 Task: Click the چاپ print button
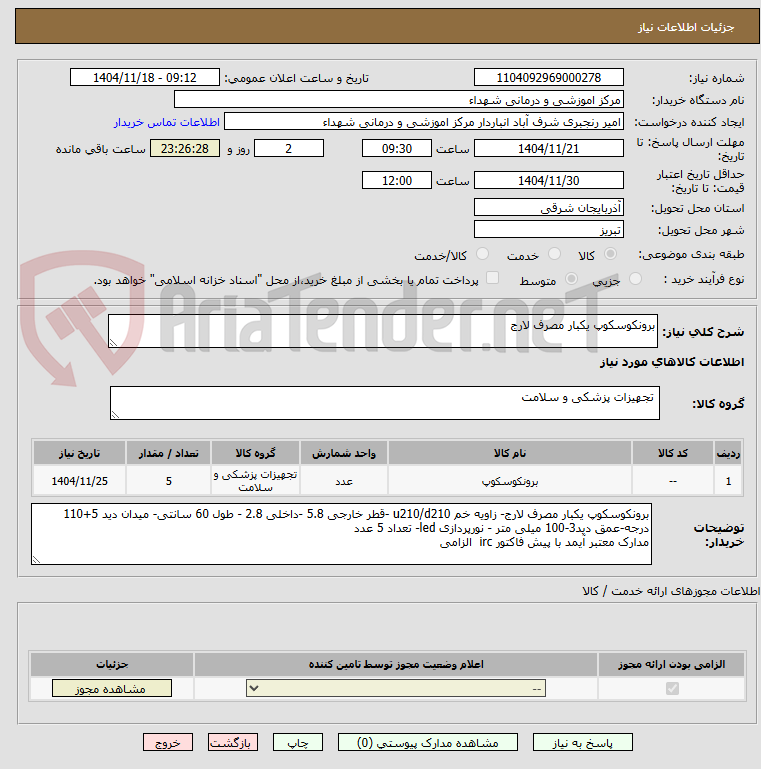[x=298, y=743]
